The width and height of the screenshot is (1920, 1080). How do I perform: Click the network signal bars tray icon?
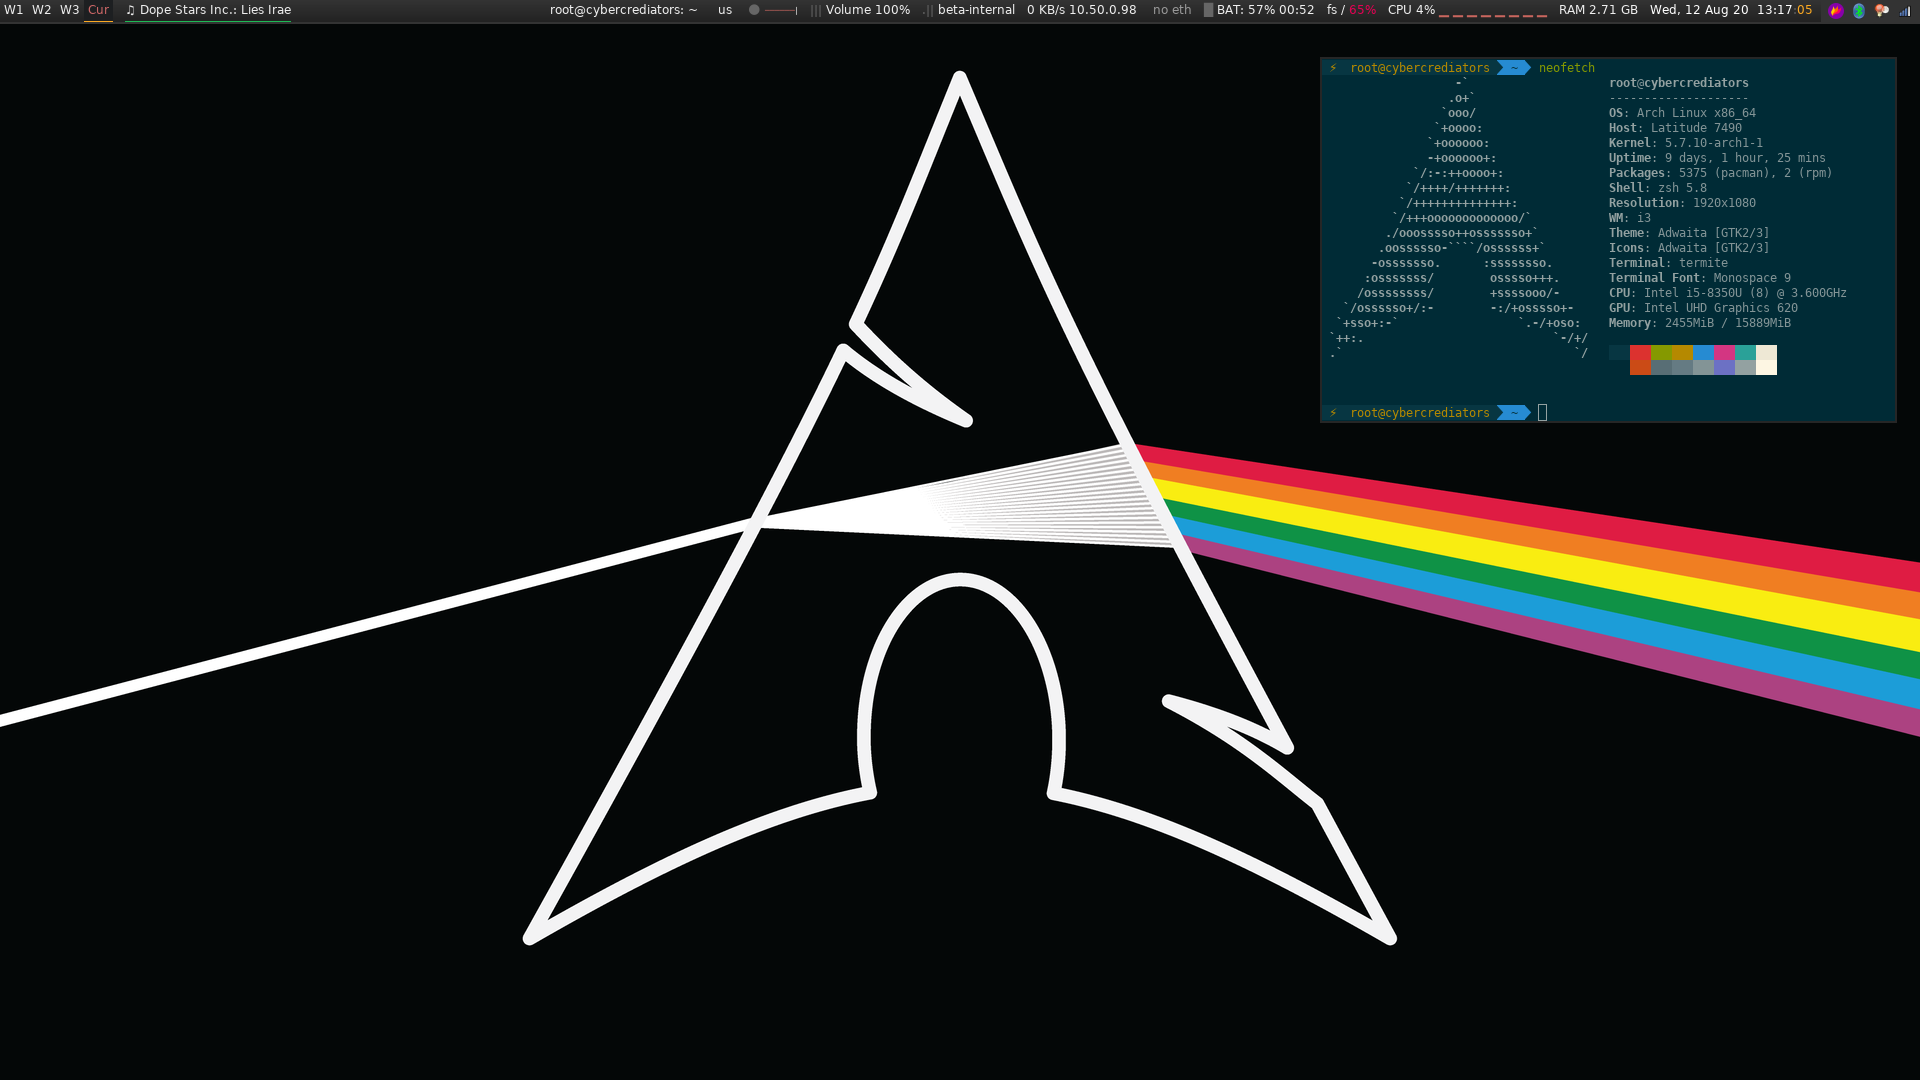[x=1903, y=10]
